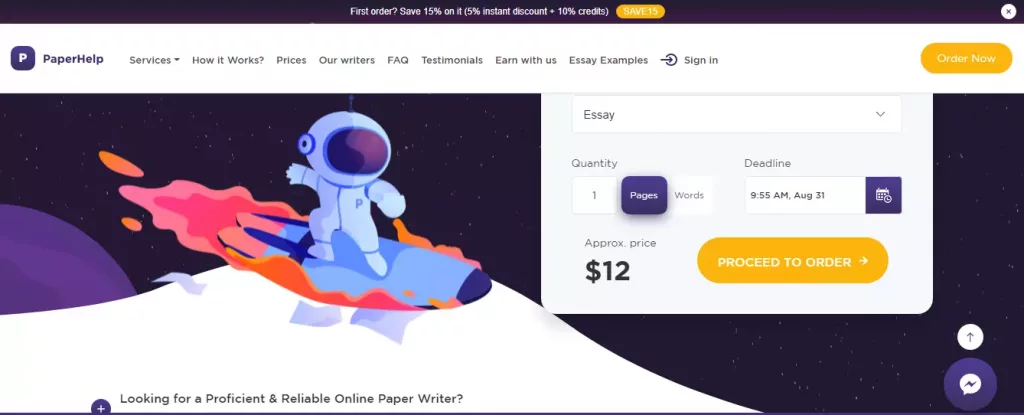The image size is (1024, 415).
Task: Click the Order Now button
Action: pyautogui.click(x=966, y=58)
